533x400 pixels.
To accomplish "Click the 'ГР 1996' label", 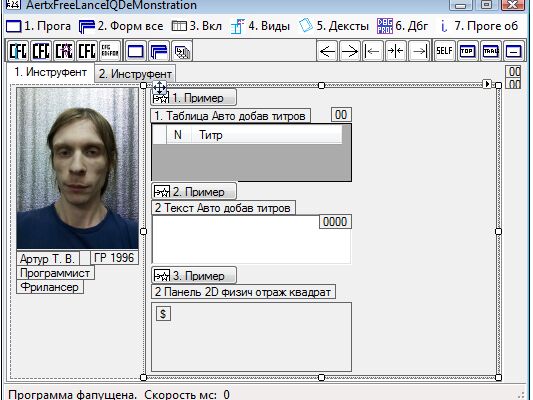I will 114,258.
